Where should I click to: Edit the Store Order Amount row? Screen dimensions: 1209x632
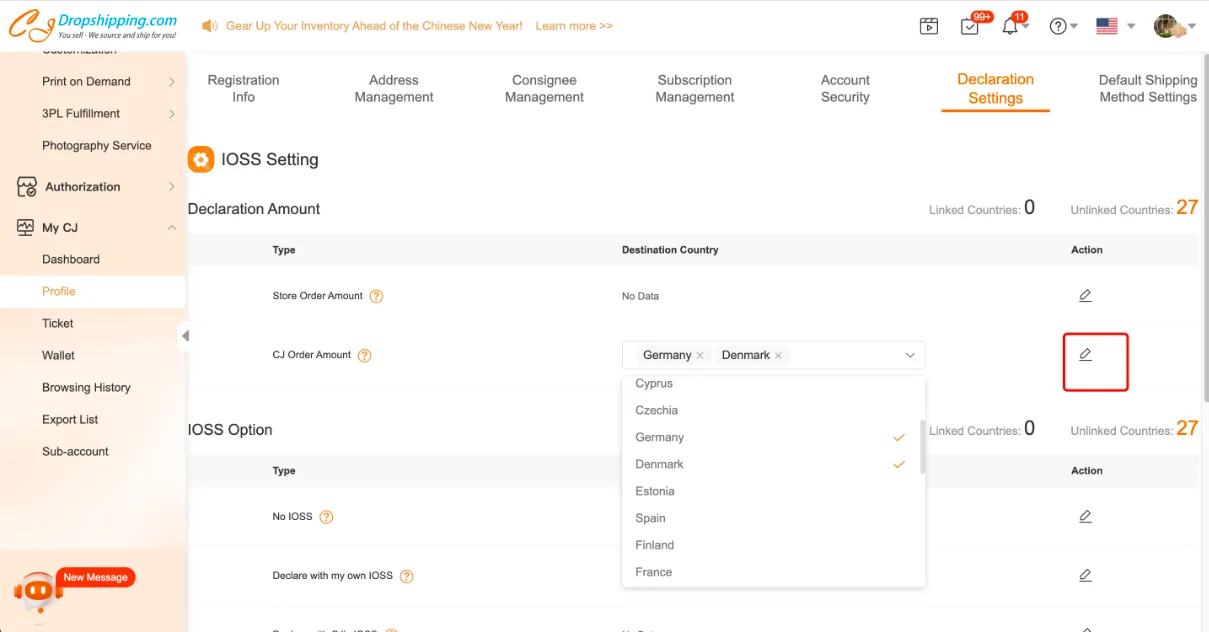click(1085, 296)
